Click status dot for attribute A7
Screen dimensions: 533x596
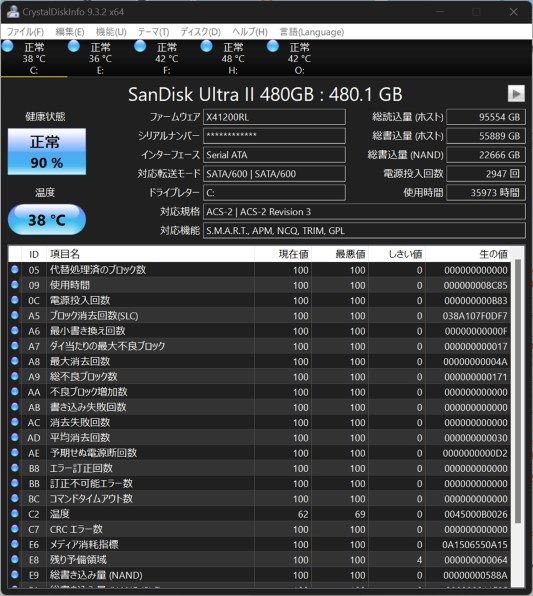tap(15, 346)
